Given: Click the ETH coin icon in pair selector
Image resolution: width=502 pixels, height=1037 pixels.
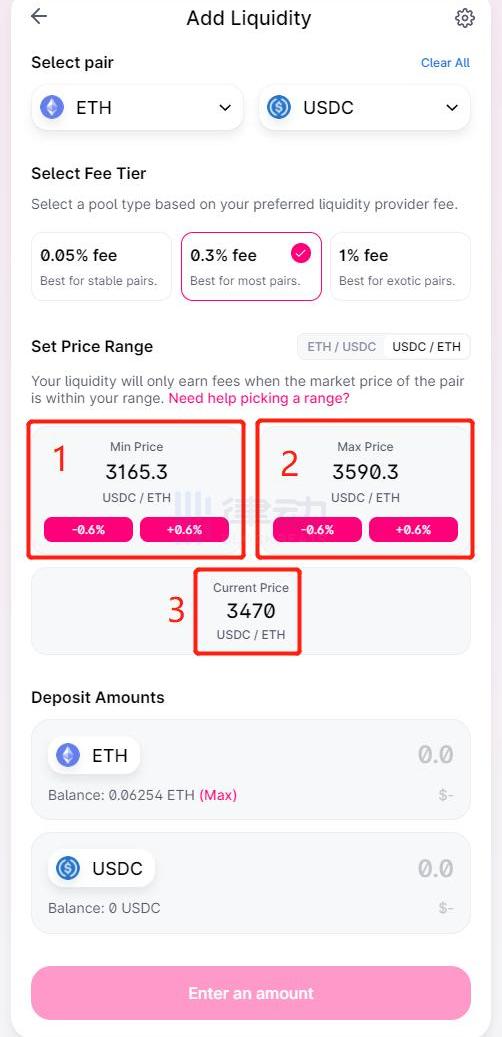Looking at the screenshot, I should point(52,107).
